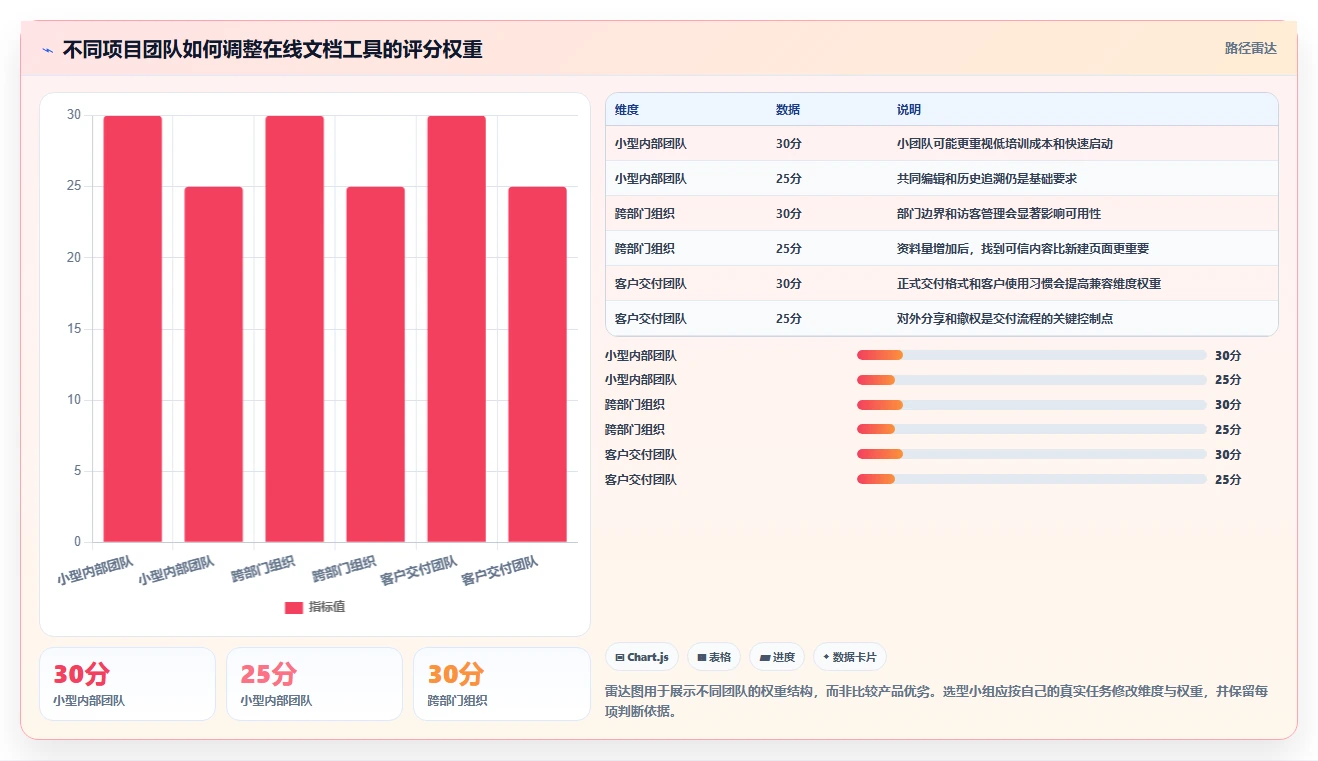Select the 表格 chip
1318x761 pixels.
(x=714, y=657)
